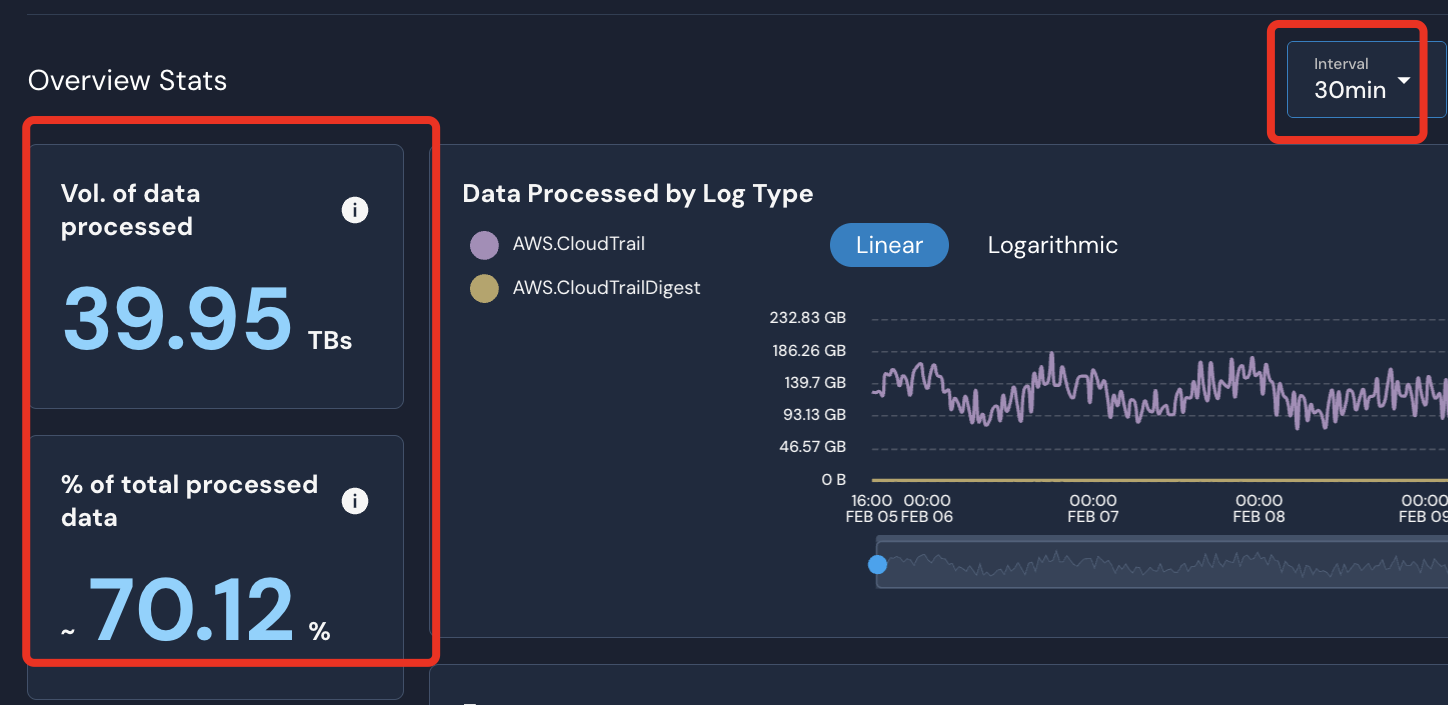Toggle the AWS.CloudTrailDigest series label
This screenshot has width=1448, height=705.
coord(606,288)
